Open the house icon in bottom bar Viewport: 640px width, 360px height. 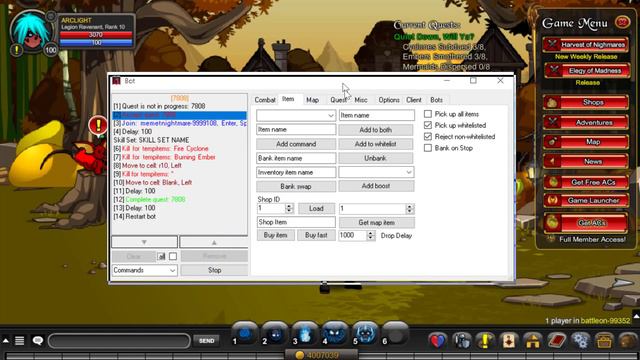[x=533, y=340]
